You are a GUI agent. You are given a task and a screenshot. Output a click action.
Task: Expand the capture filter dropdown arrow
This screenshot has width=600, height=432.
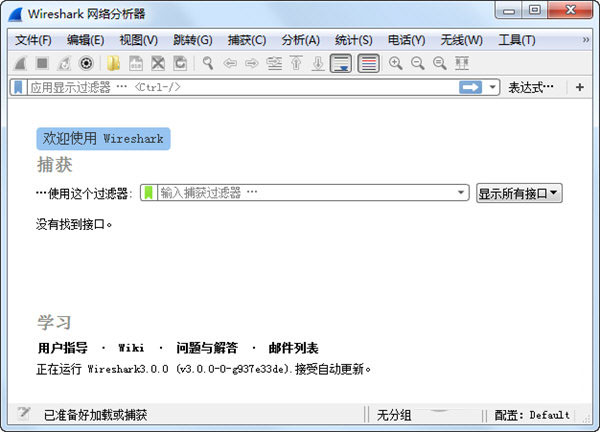point(461,193)
